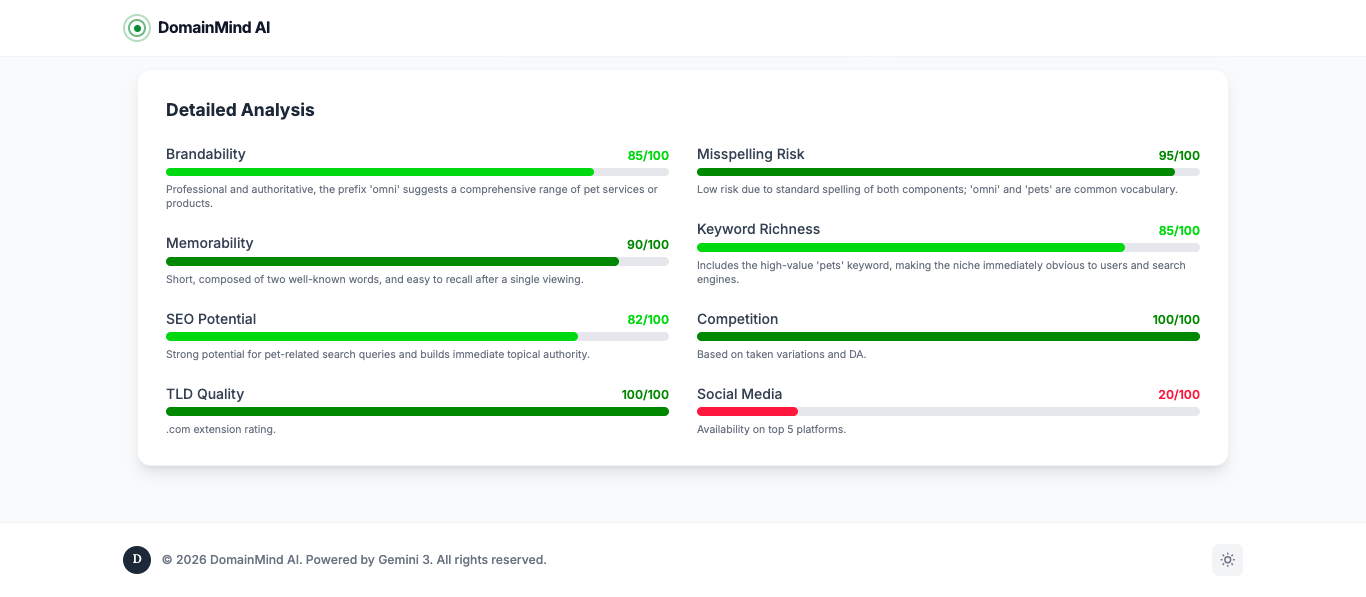Viewport: 1366px width, 597px height.
Task: Toggle the light/dark theme sun icon
Action: pyautogui.click(x=1227, y=560)
